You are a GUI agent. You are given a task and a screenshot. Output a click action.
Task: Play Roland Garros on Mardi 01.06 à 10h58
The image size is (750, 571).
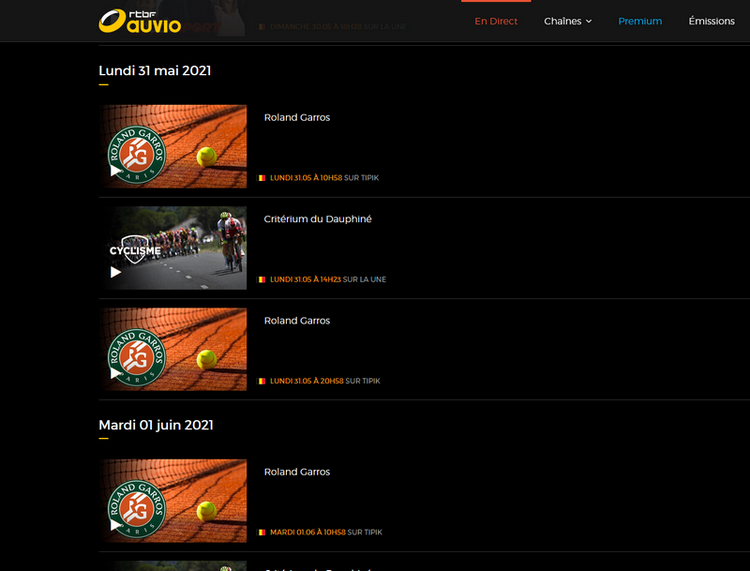pyautogui.click(x=115, y=525)
